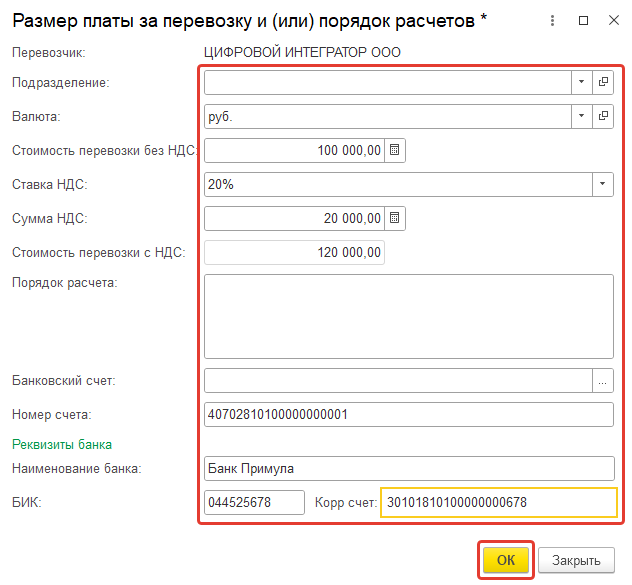The height and width of the screenshot is (585, 632).
Task: Open the Валюта item via its open icon
Action: [603, 116]
